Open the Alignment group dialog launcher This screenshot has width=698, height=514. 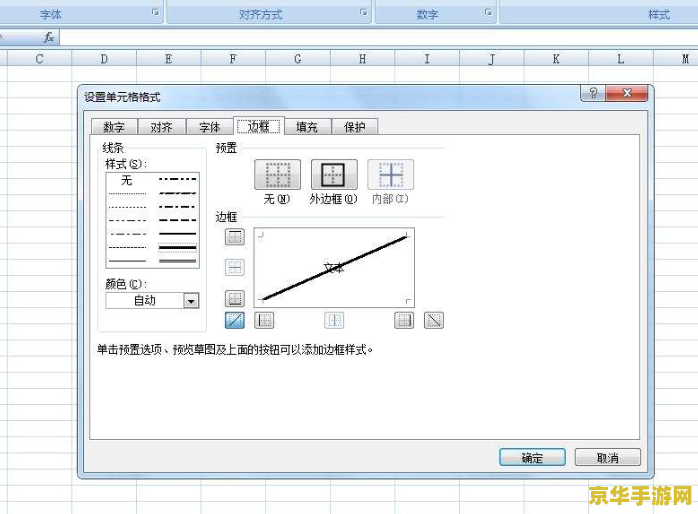(363, 12)
